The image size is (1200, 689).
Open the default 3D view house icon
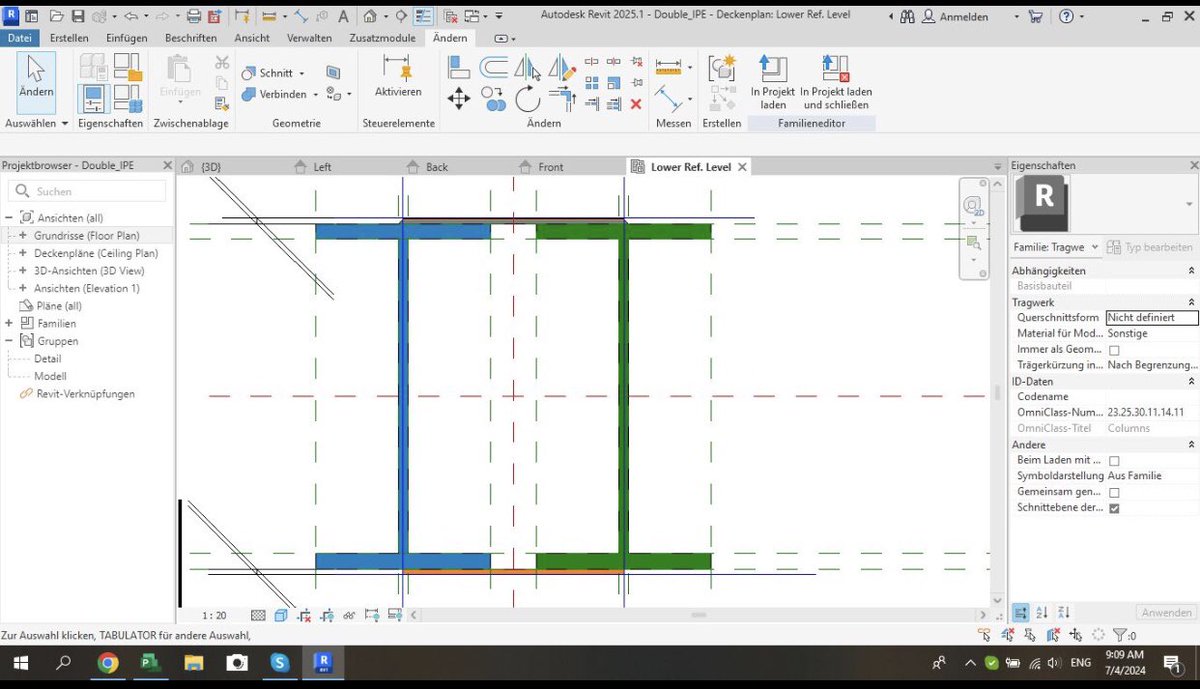coord(371,16)
